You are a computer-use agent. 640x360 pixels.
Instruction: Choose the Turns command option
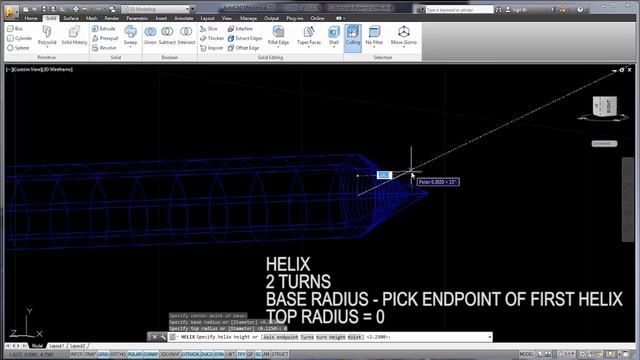(x=307, y=337)
